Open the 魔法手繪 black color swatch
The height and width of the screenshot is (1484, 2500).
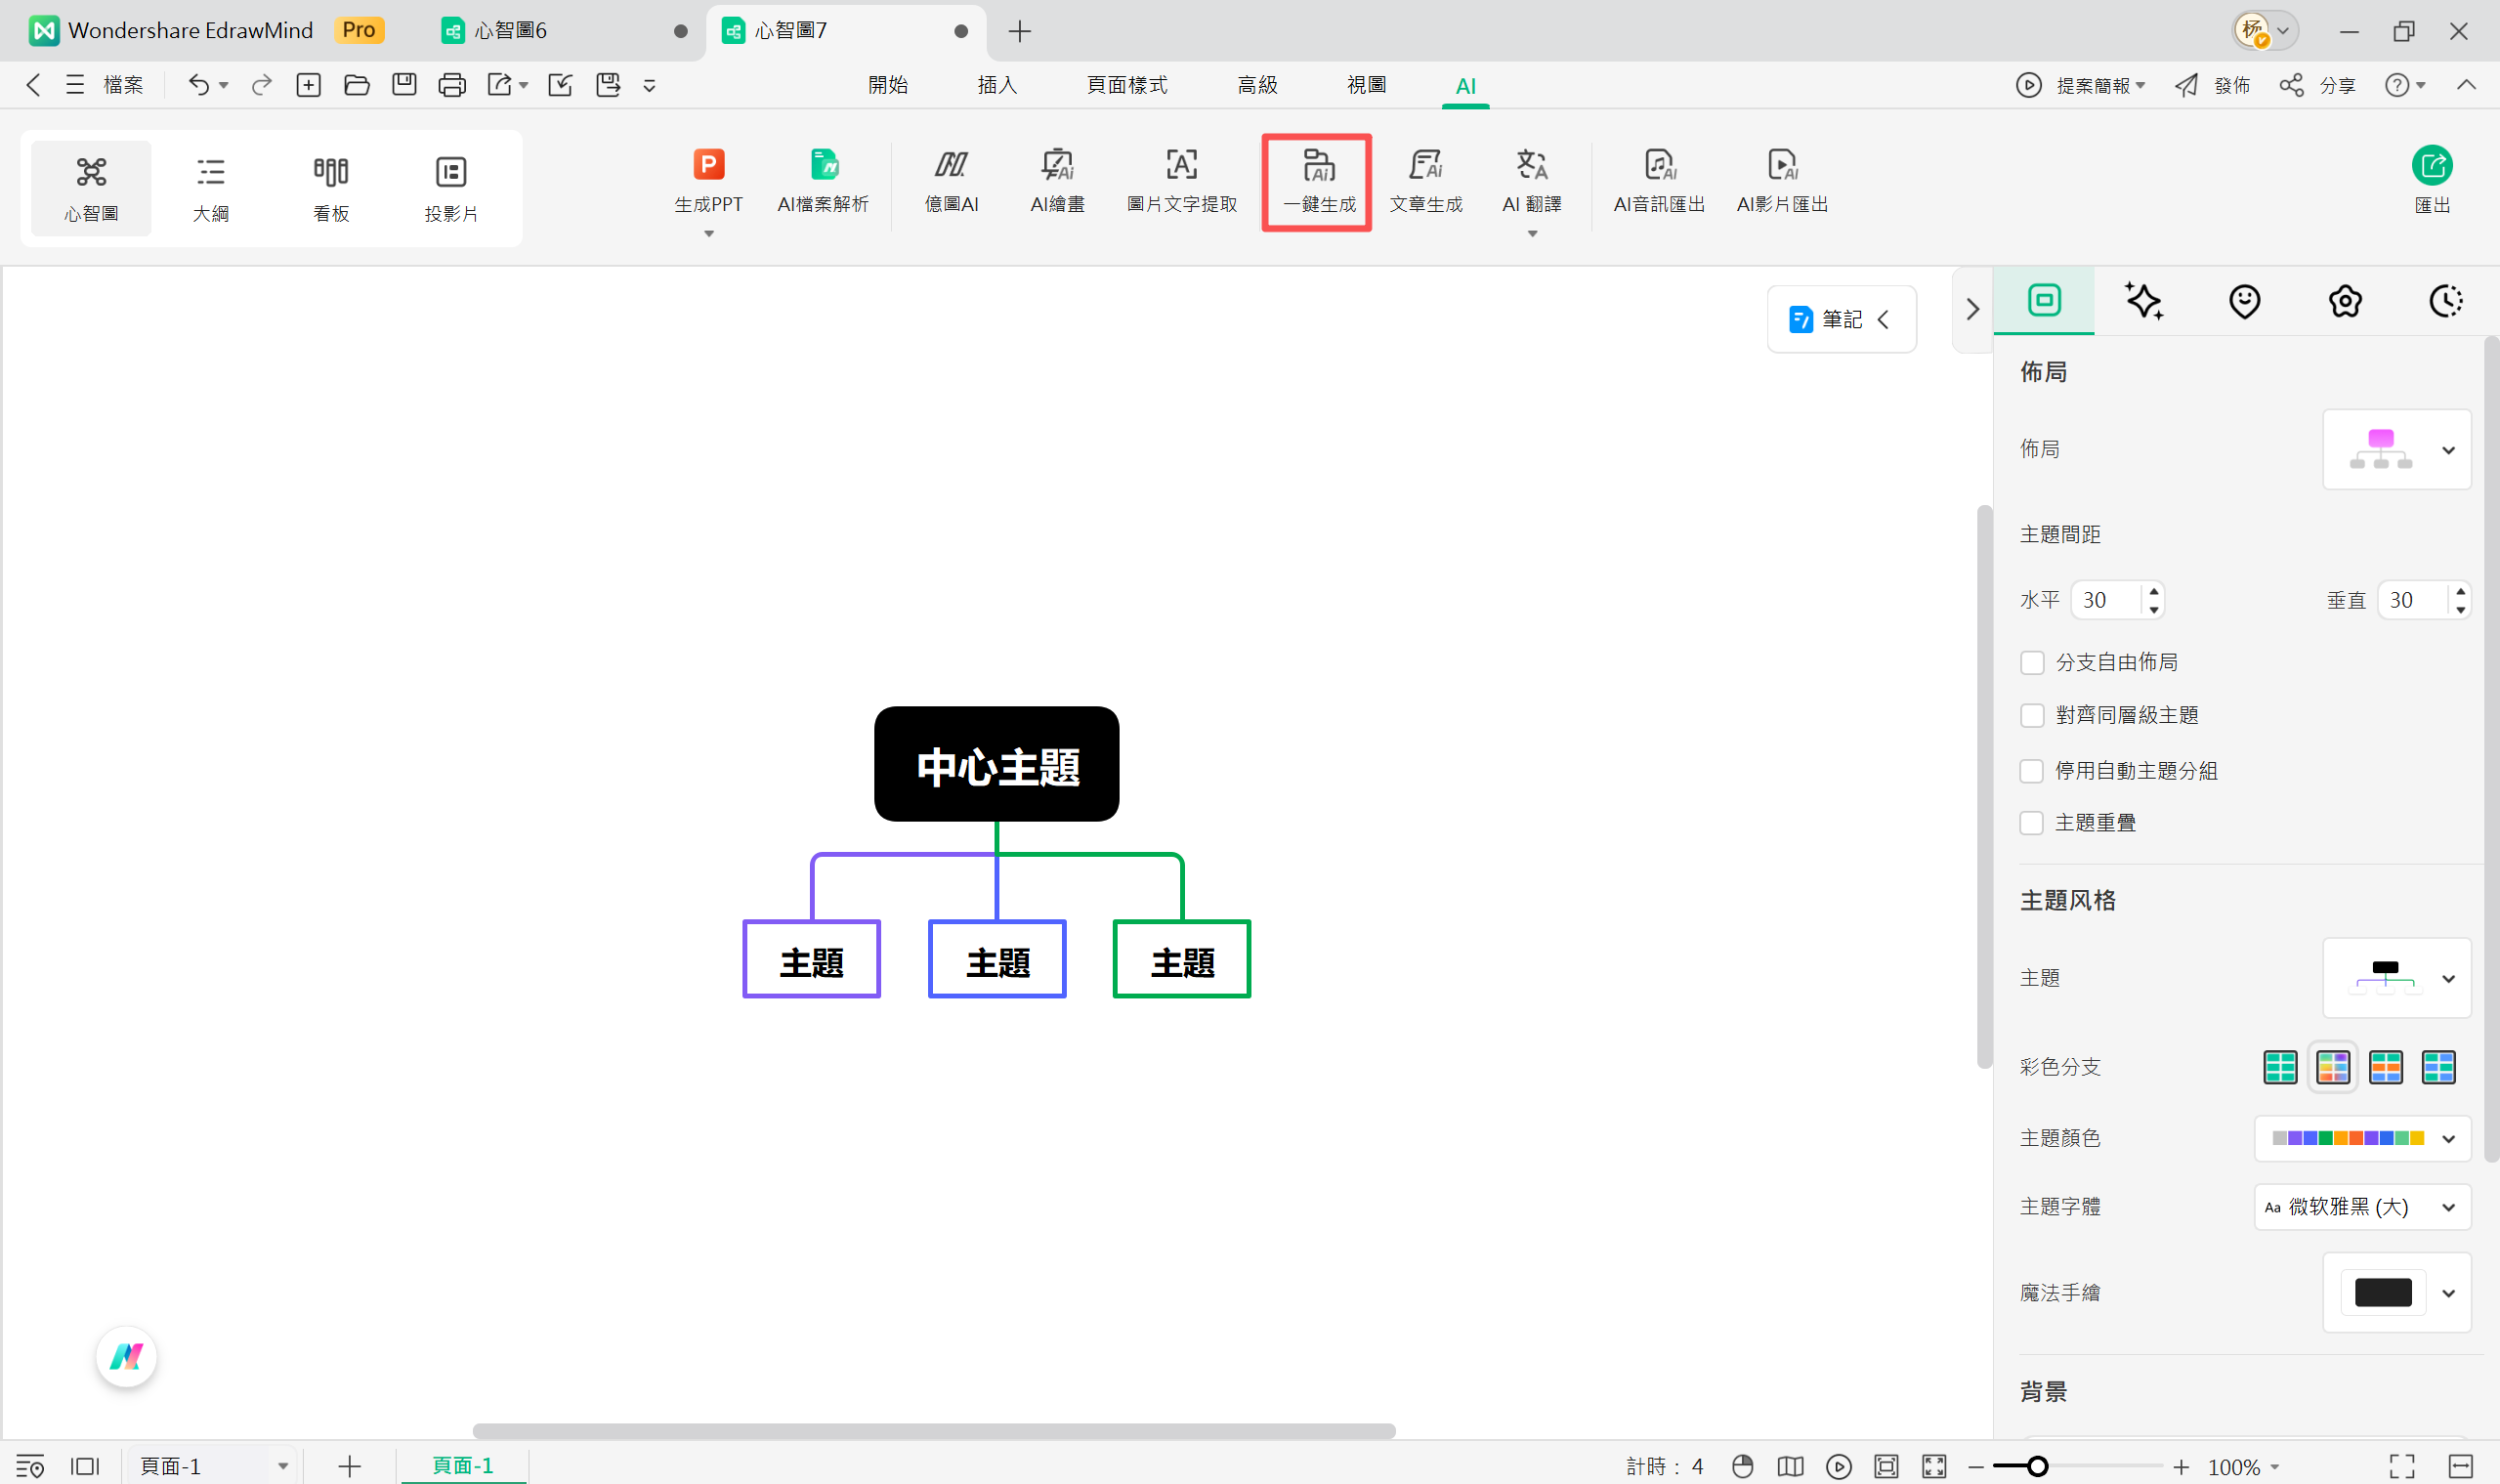coord(2383,1293)
